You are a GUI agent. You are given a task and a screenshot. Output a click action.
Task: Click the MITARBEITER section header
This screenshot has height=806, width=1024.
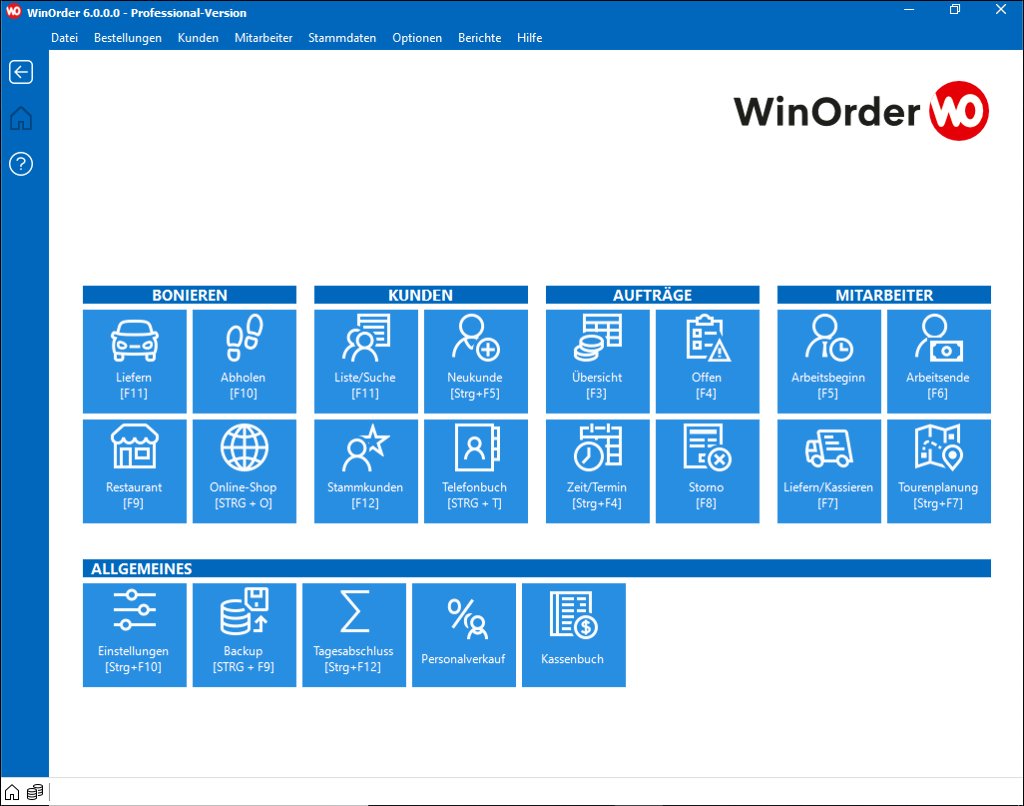tap(884, 295)
